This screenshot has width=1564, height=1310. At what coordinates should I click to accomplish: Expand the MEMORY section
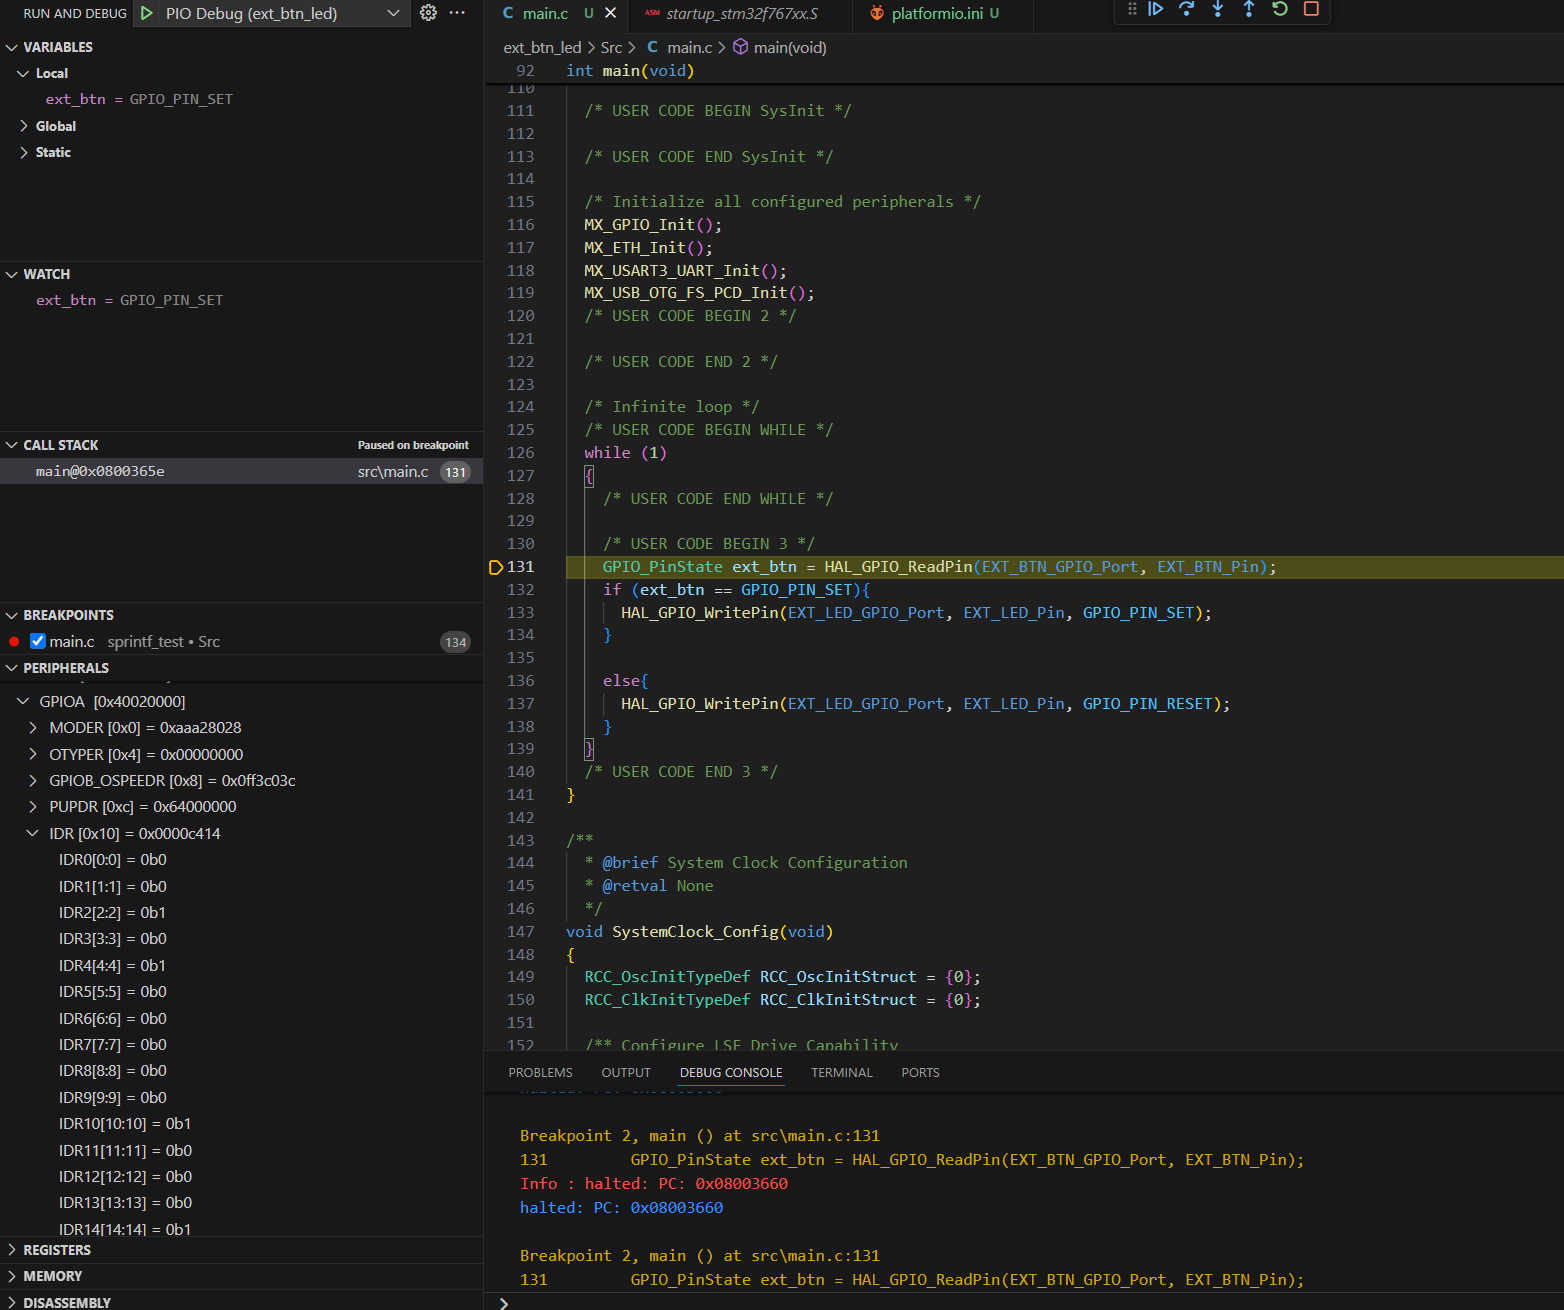click(12, 1276)
